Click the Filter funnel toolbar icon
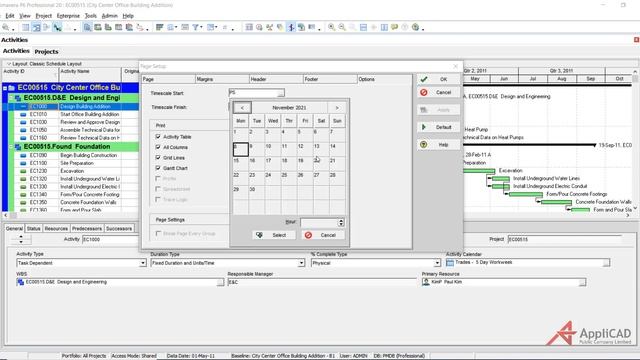This screenshot has width=640, height=360. coord(196,27)
